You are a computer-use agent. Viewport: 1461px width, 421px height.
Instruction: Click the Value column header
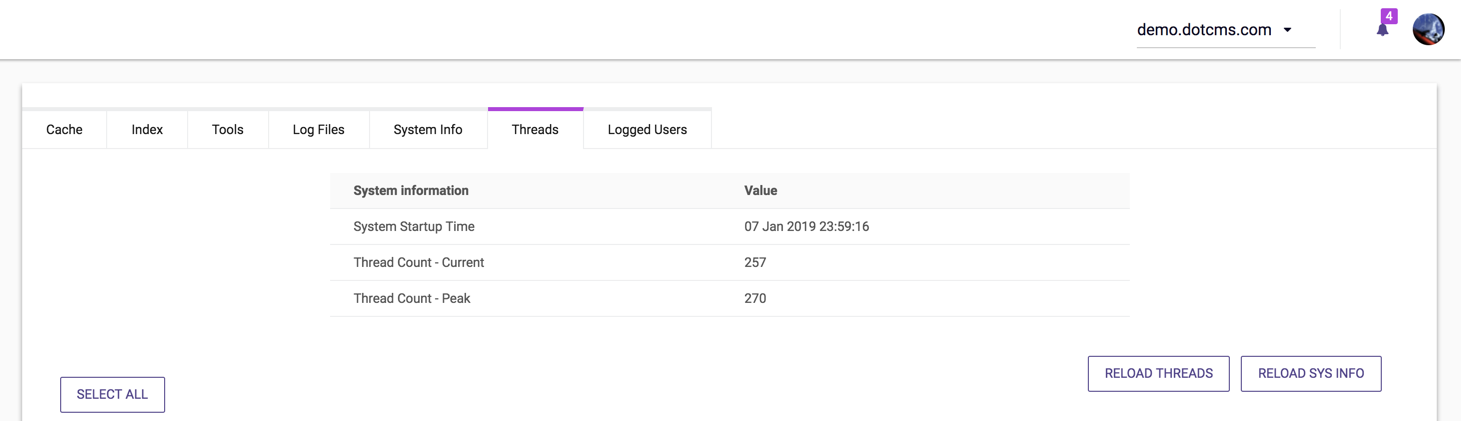point(760,190)
